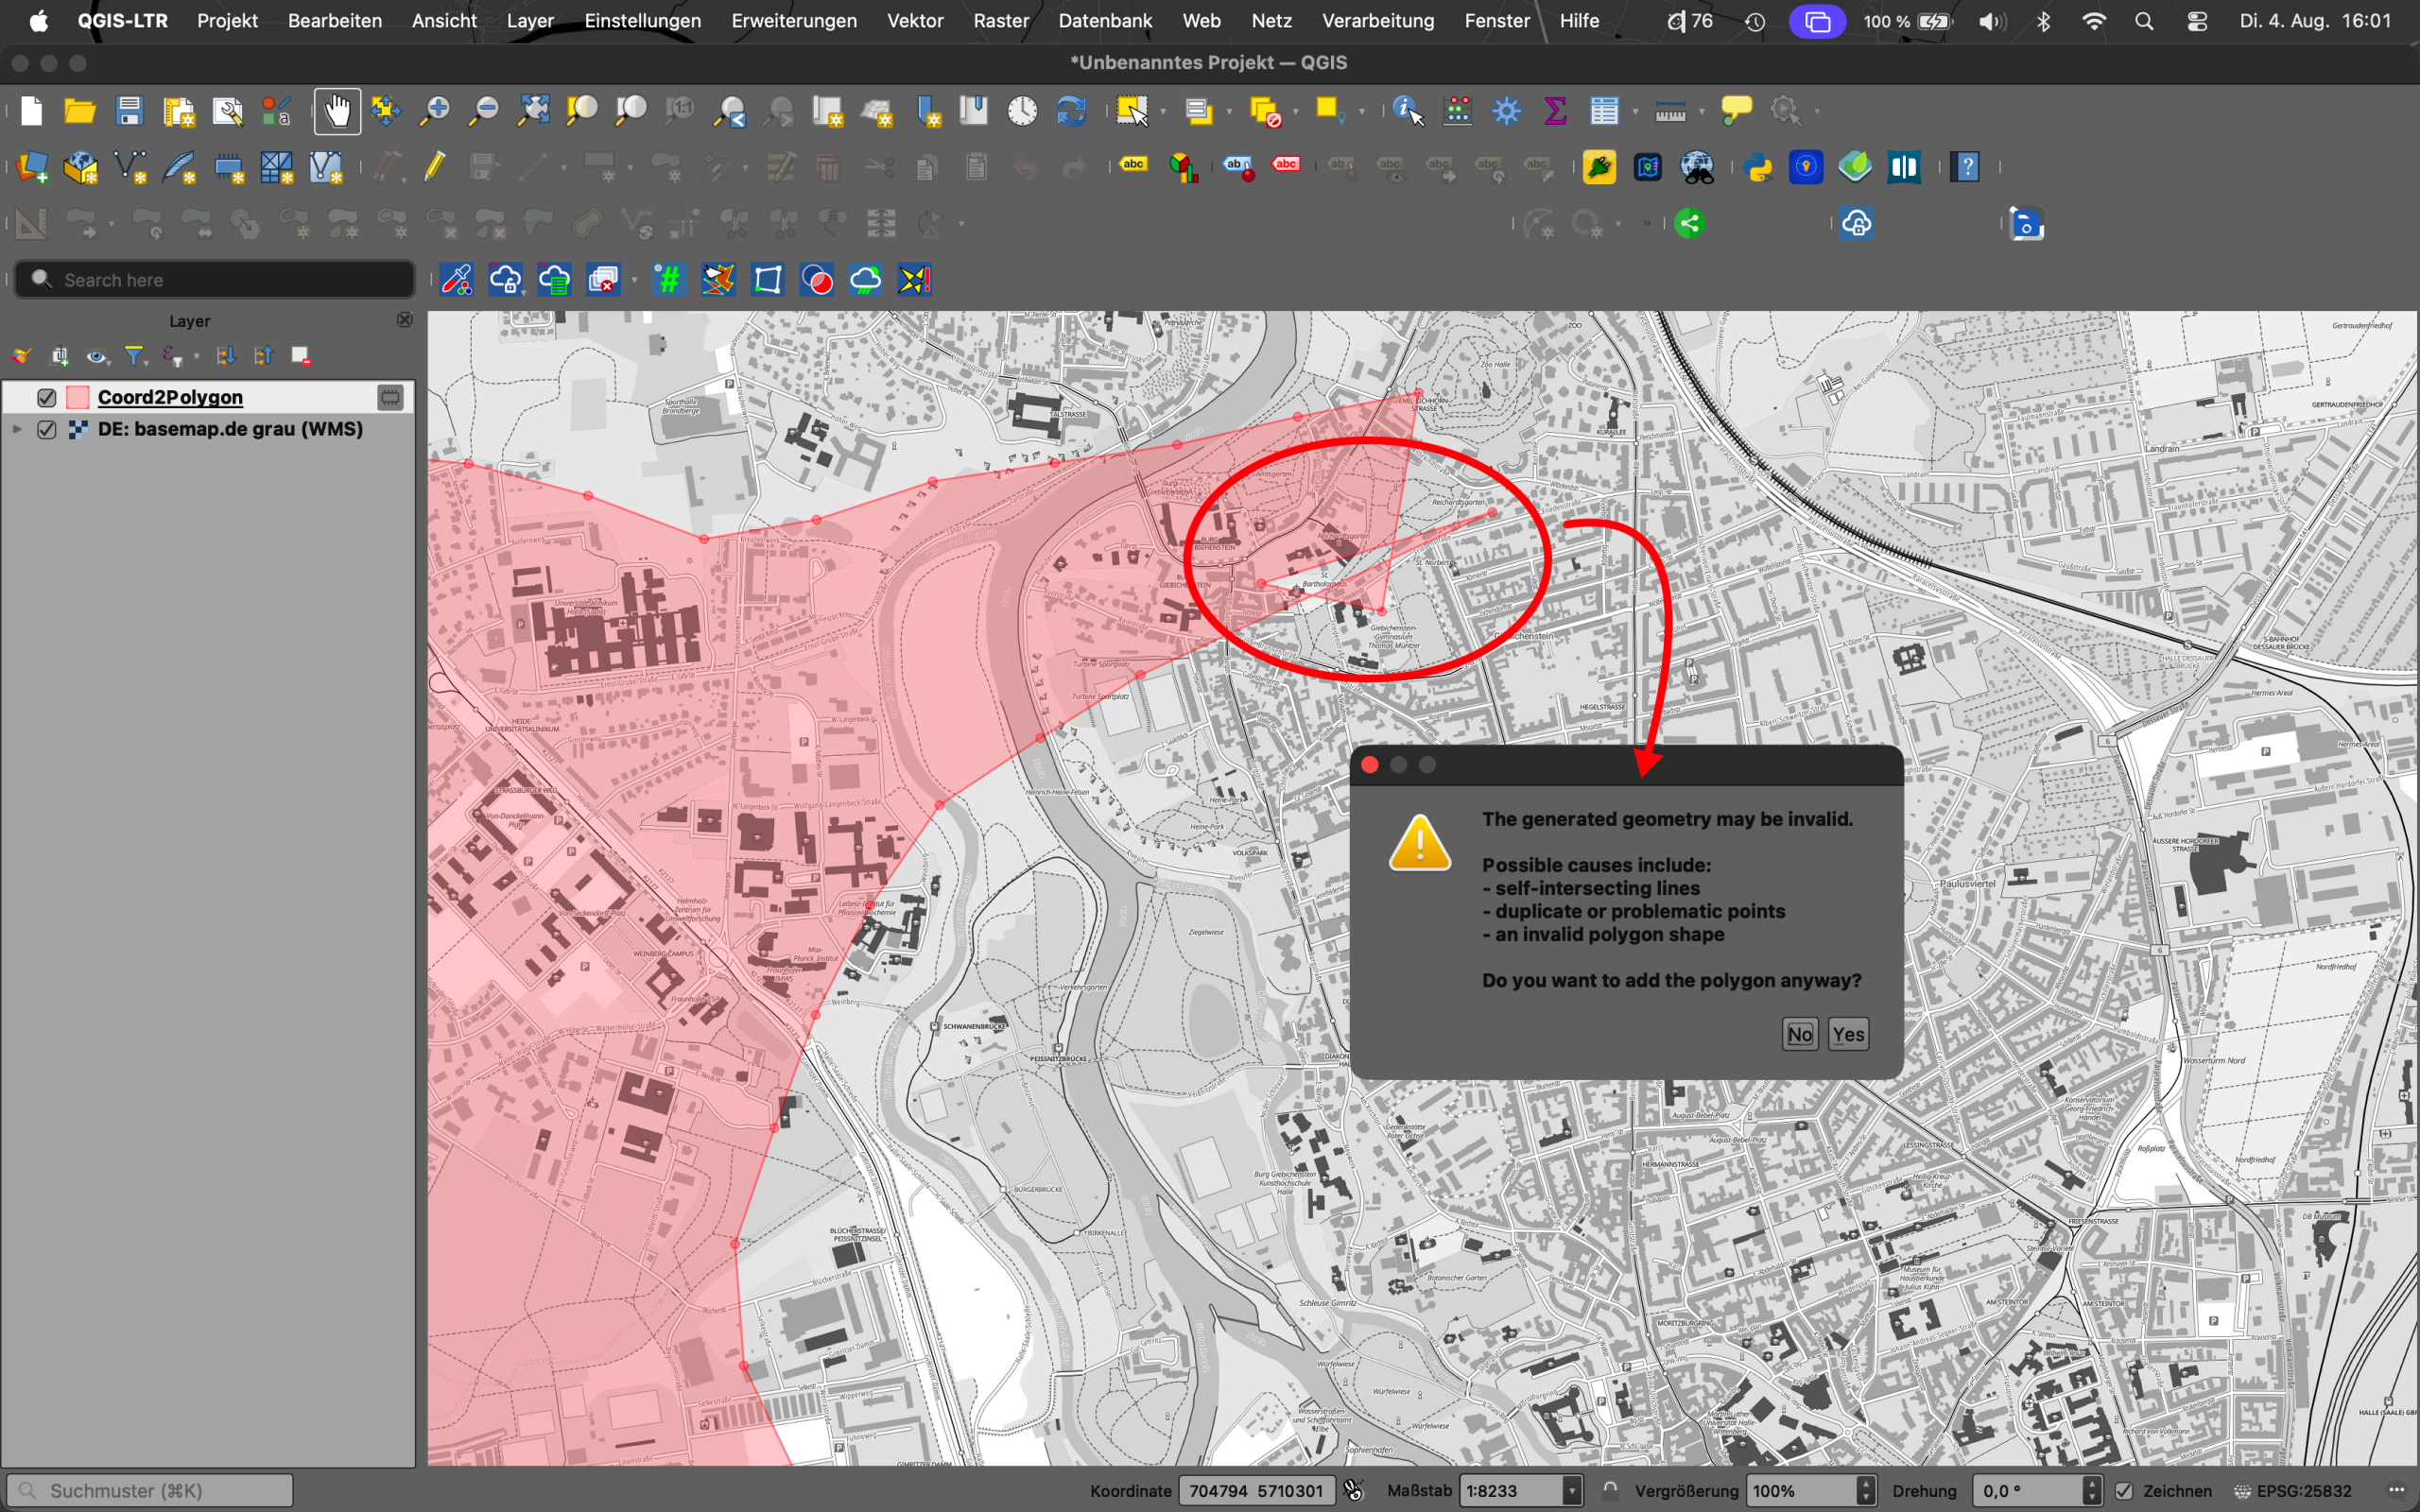Activate the Pan Map hand tool
This screenshot has width=2420, height=1512.
(337, 111)
